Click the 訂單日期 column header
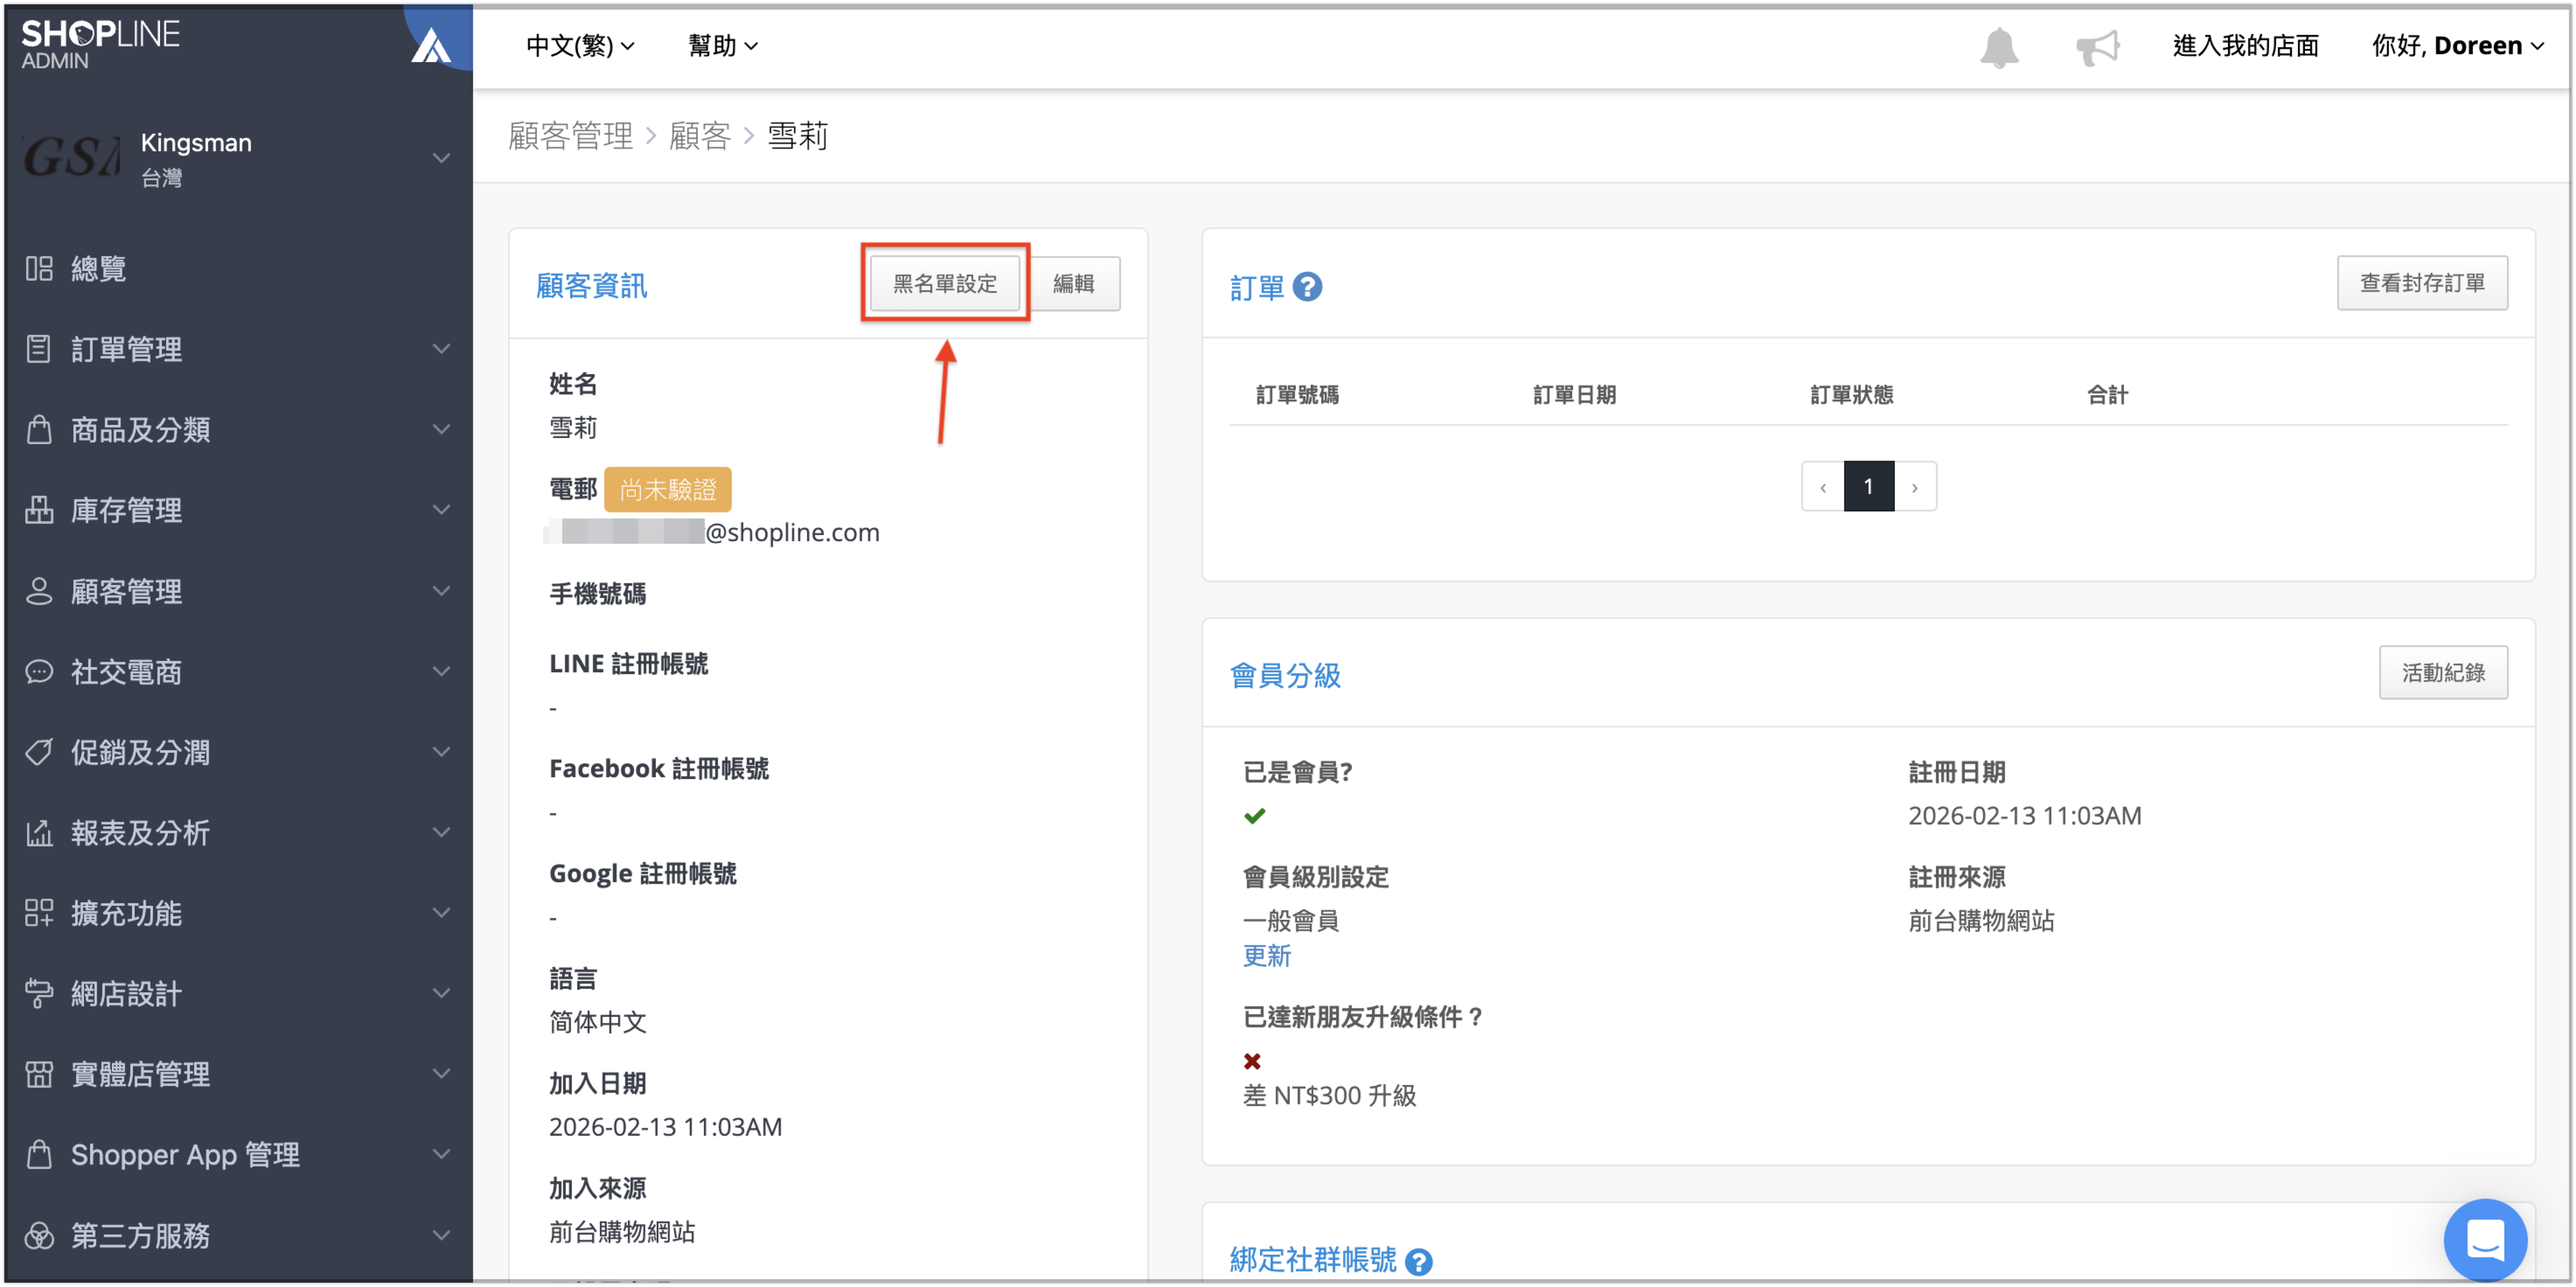This screenshot has width=2576, height=1287. [x=1574, y=395]
